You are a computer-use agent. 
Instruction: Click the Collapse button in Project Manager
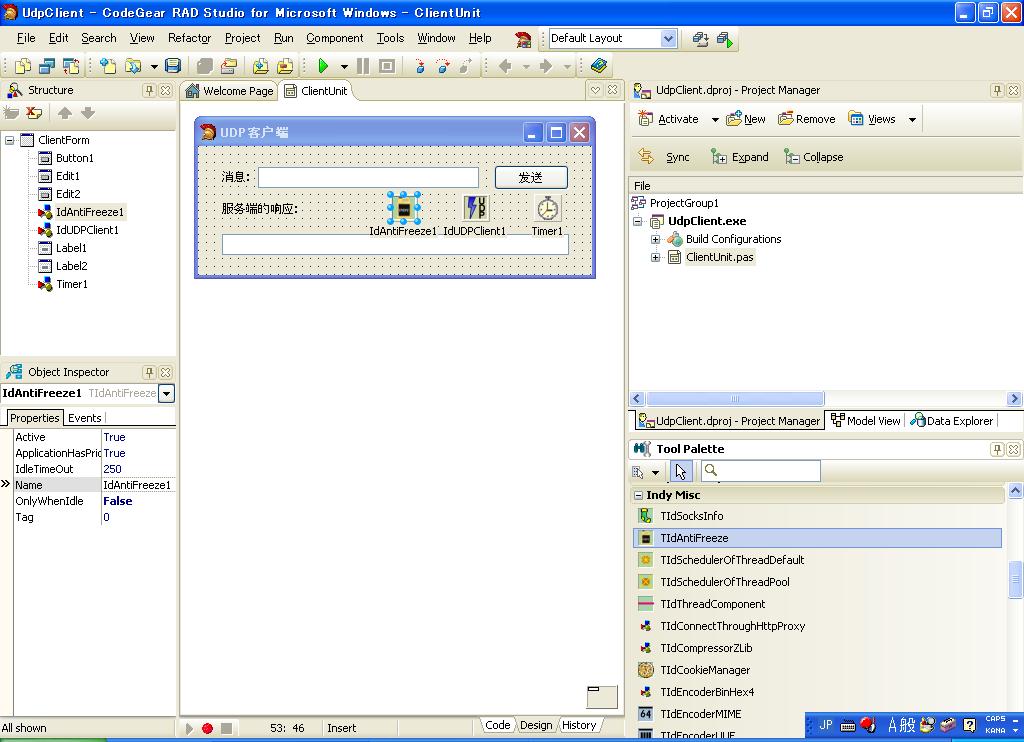(x=814, y=157)
